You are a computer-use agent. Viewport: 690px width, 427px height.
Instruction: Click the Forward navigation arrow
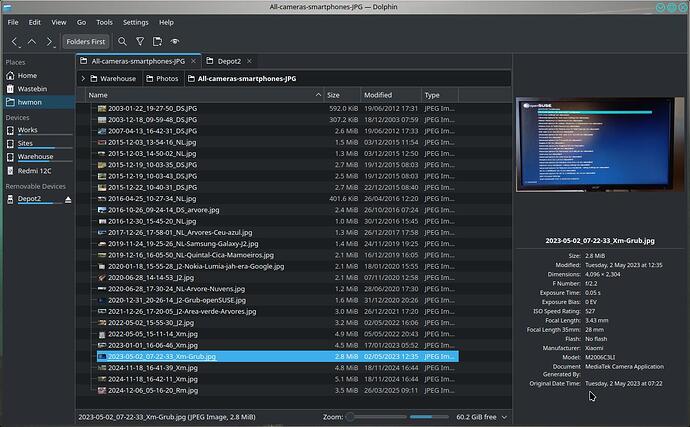[x=49, y=42]
